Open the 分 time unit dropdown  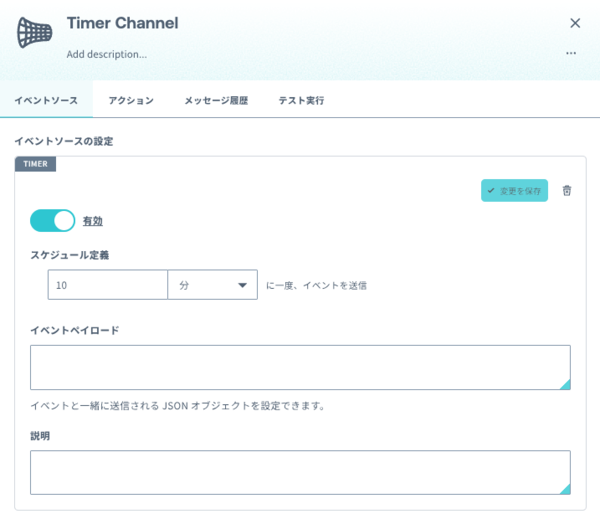tap(212, 285)
